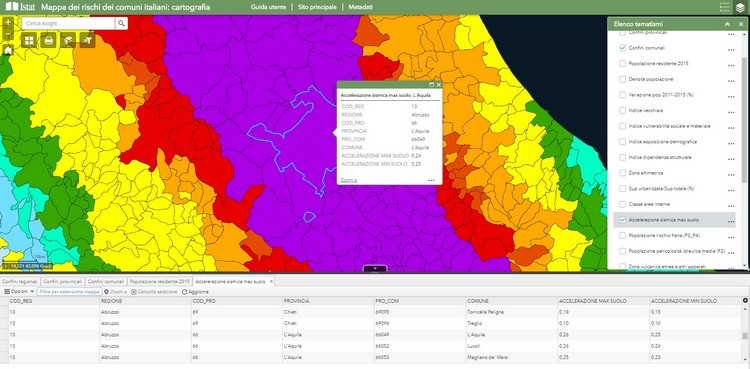Open the basemap gallery grid tool
The width and height of the screenshot is (750, 369).
29,41
